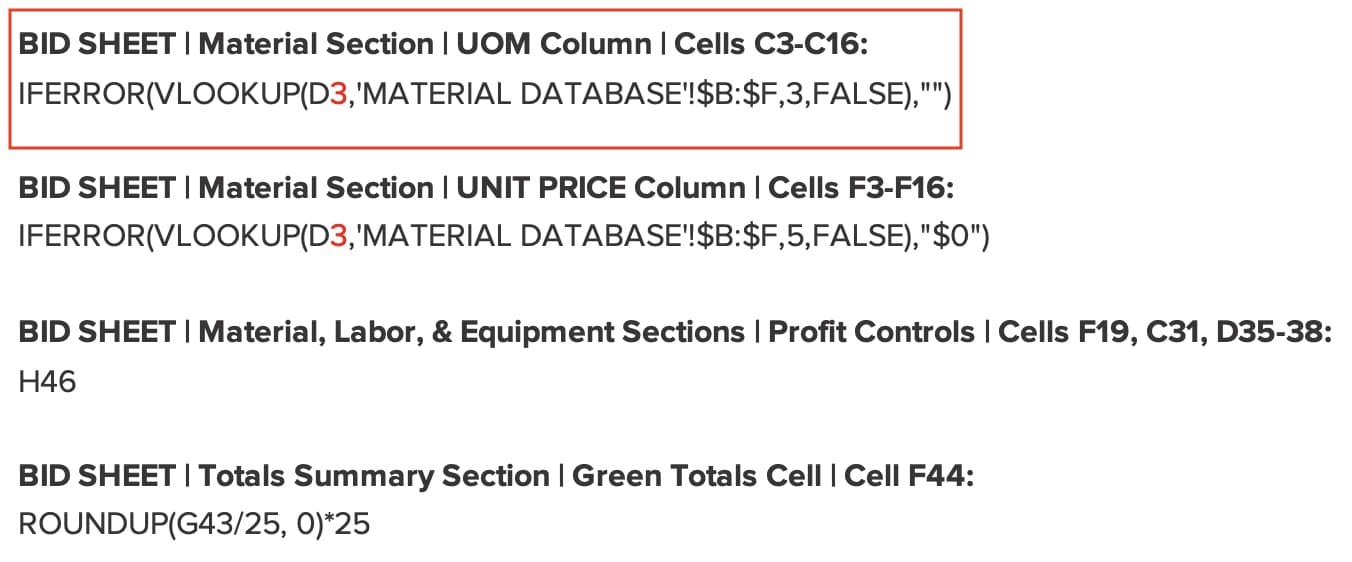Click "Material, Labor, & Equipment Sections" text
The width and height of the screenshot is (1352, 562).
coord(472,332)
